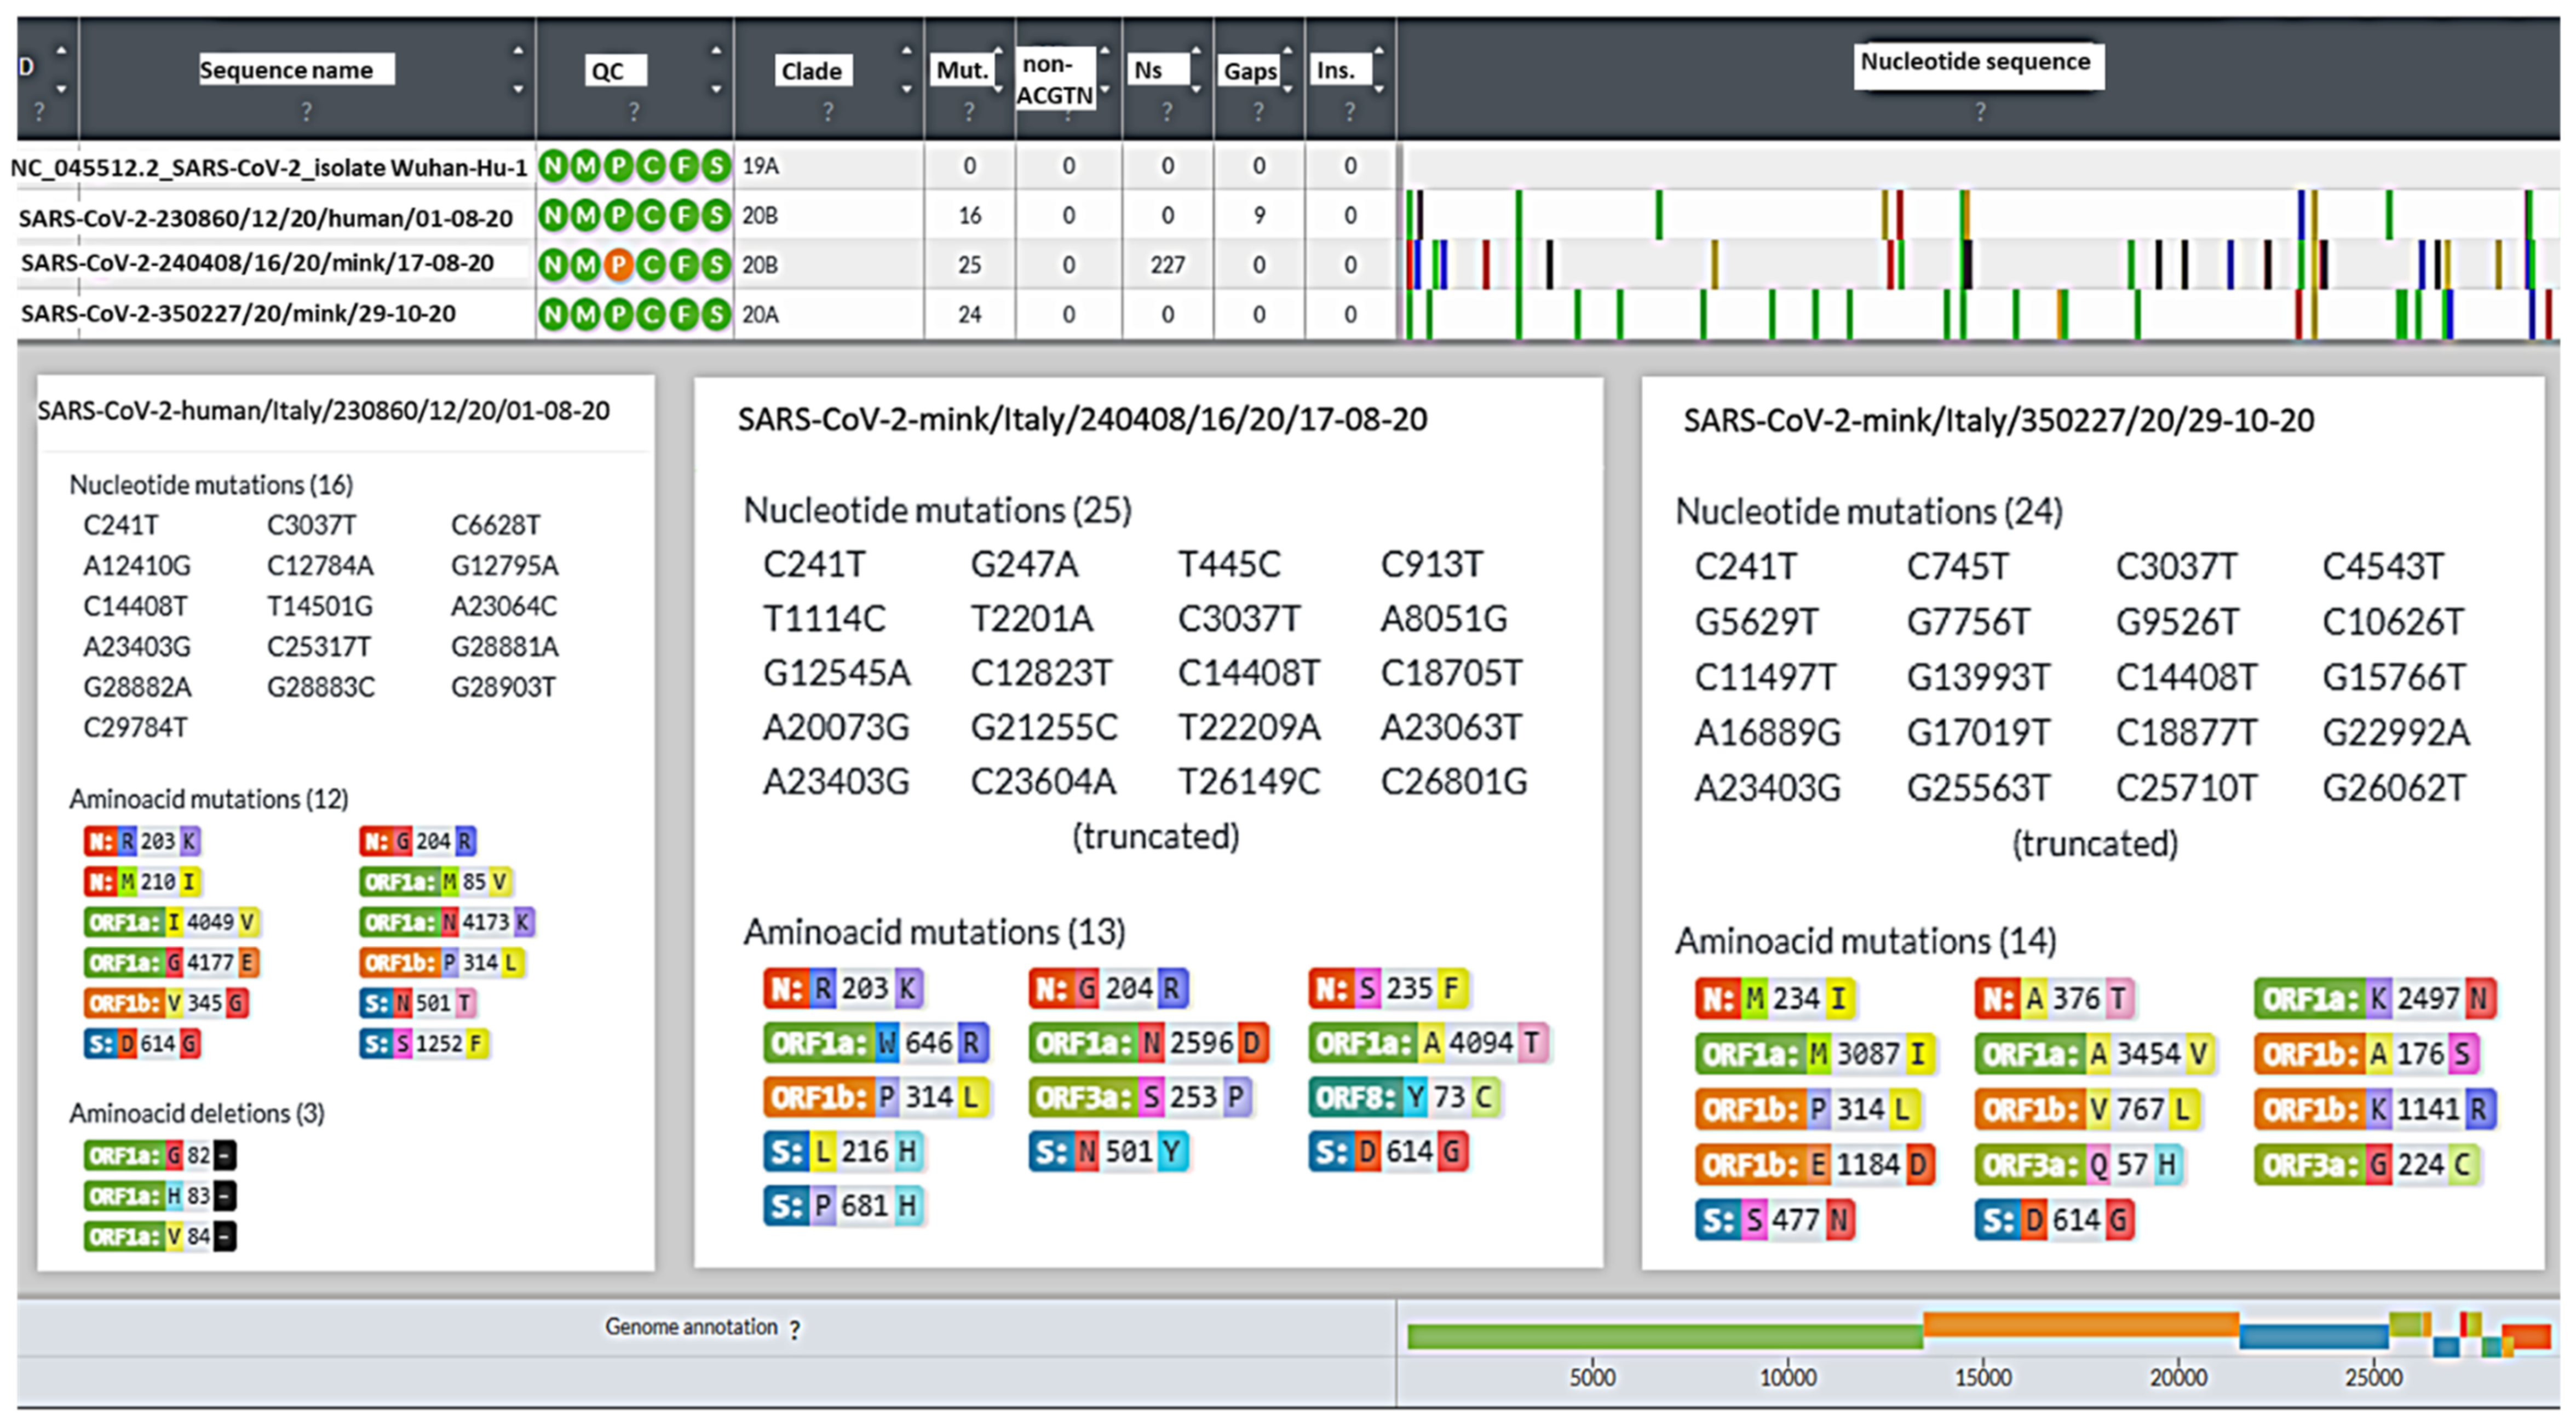Image resolution: width=2576 pixels, height=1426 pixels.
Task: Click the N QC icon for Wuhan-Hu-1
Action: click(553, 166)
